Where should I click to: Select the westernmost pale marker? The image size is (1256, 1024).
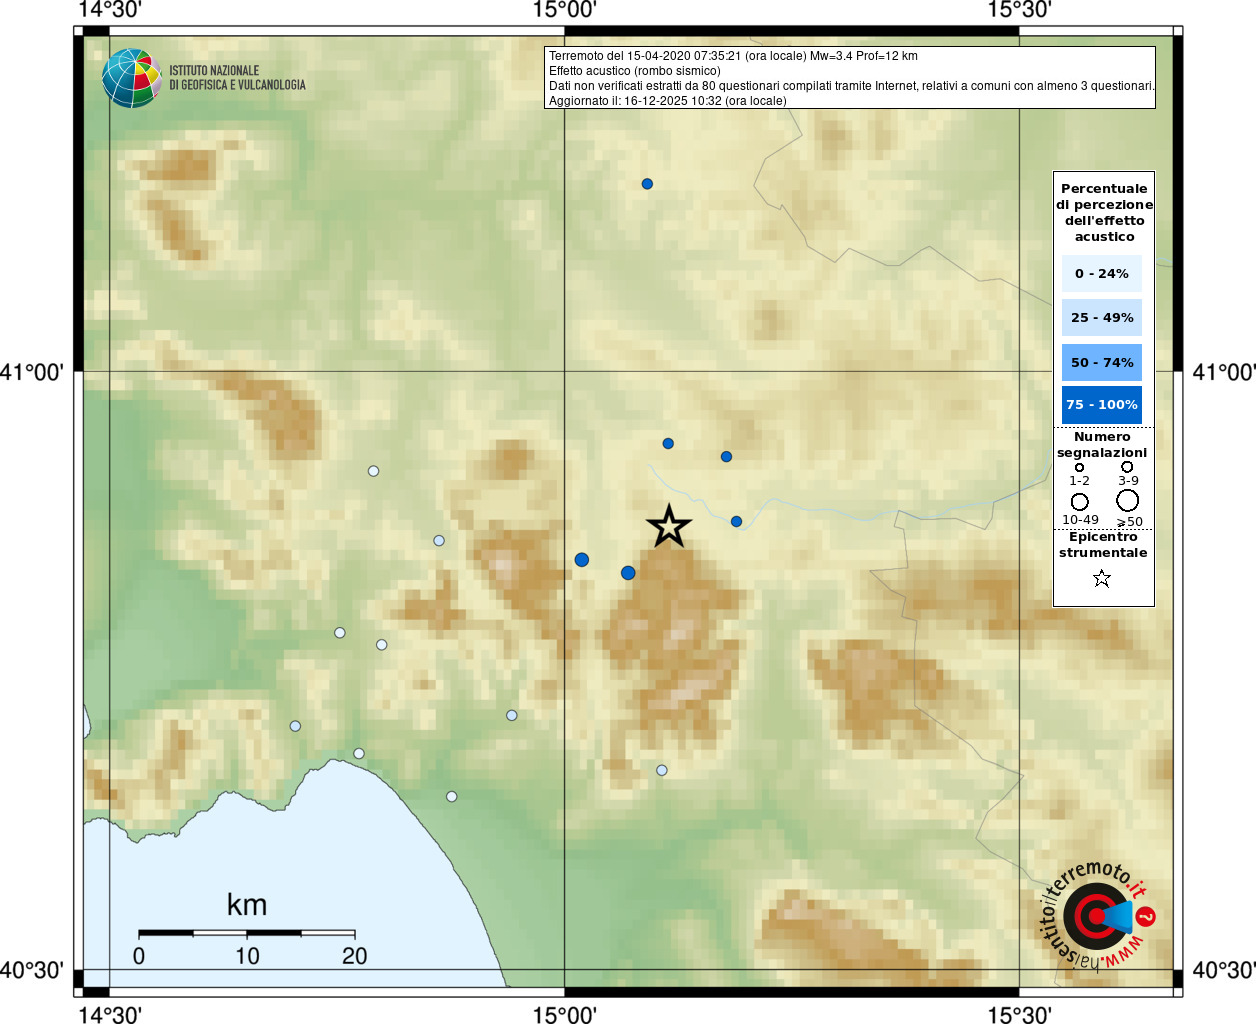click(x=295, y=726)
